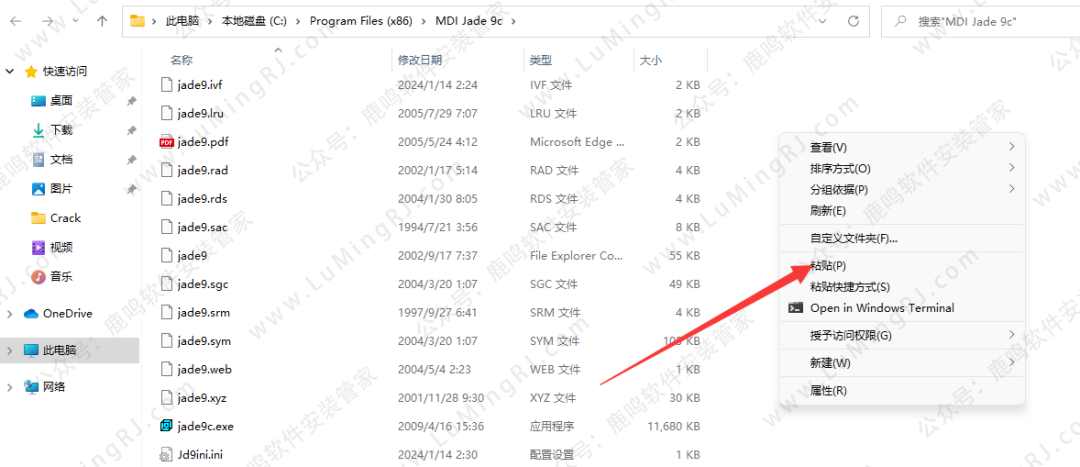Viewport: 1080px width, 467px height.
Task: Click the 11,680 KB size cell
Action: point(674,426)
